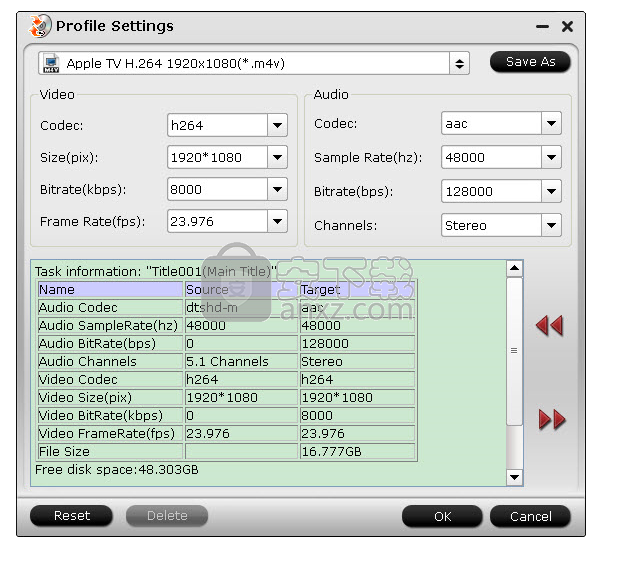Click the Video Size(pix) row name
This screenshot has height=567, width=618.
110,398
